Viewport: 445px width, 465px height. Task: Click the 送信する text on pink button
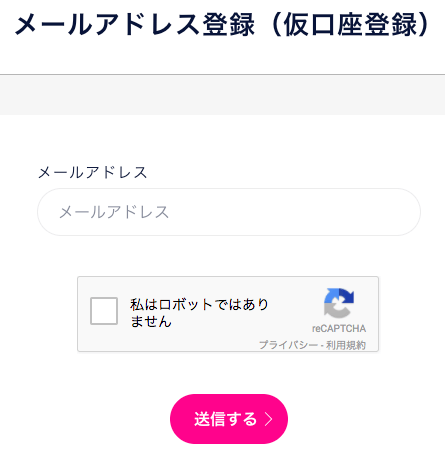pyautogui.click(x=225, y=419)
